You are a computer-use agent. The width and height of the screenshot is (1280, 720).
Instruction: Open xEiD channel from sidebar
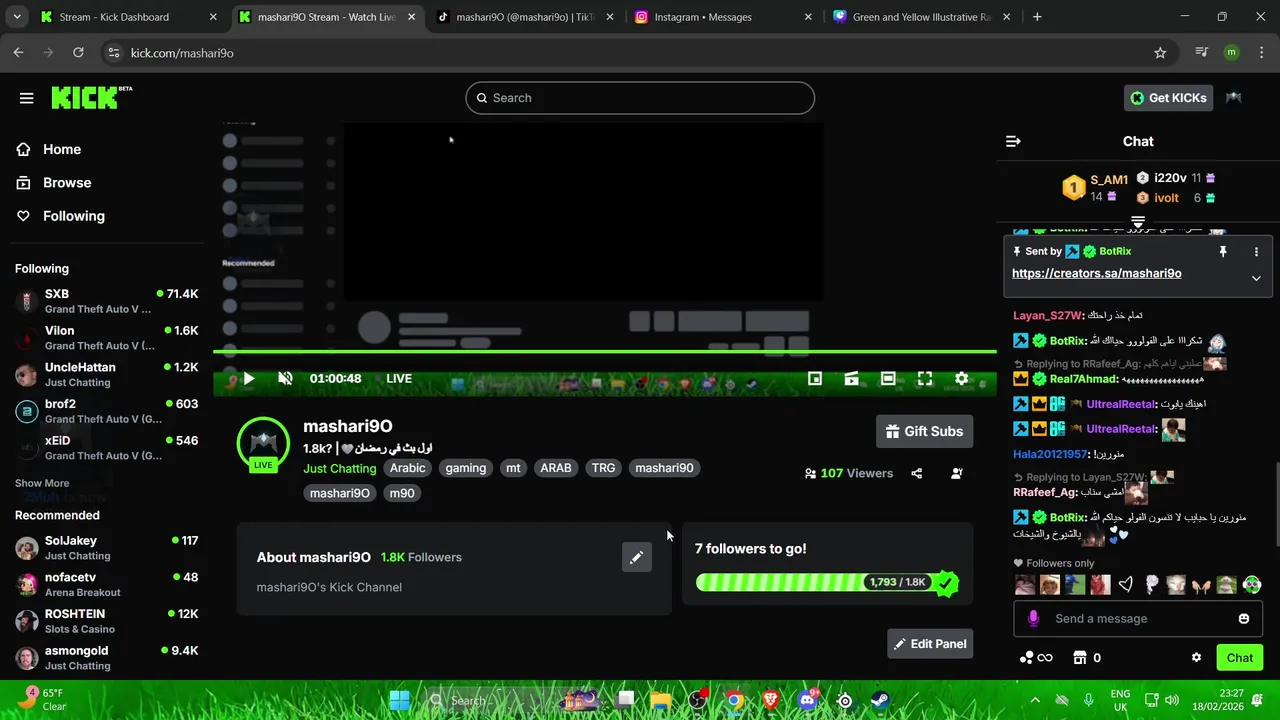point(106,448)
